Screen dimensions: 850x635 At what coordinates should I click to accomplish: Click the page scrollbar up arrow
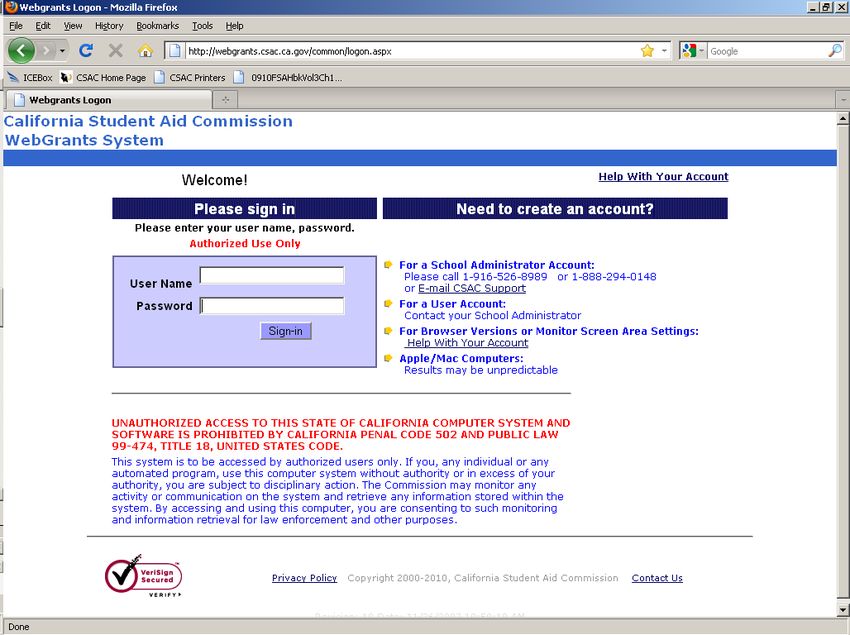click(843, 118)
